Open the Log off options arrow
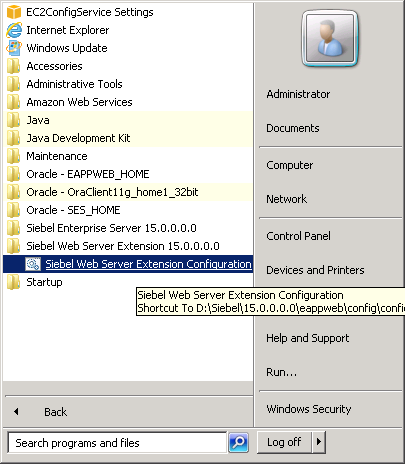 pyautogui.click(x=319, y=442)
